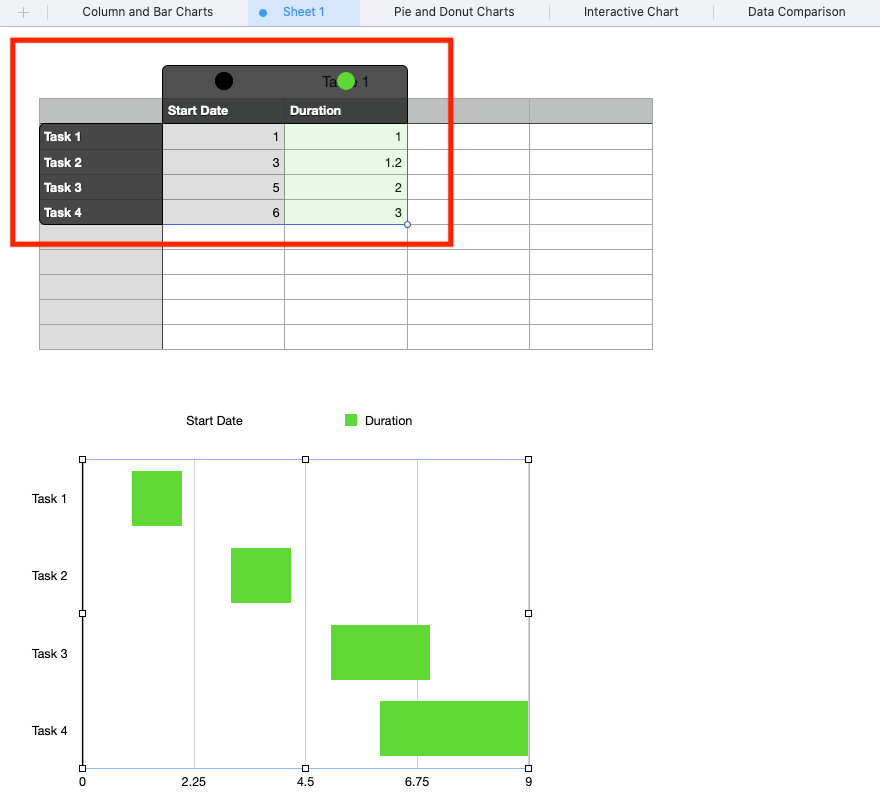Image resolution: width=880 pixels, height=796 pixels.
Task: Select the Start Date legend label
Action: 214,421
